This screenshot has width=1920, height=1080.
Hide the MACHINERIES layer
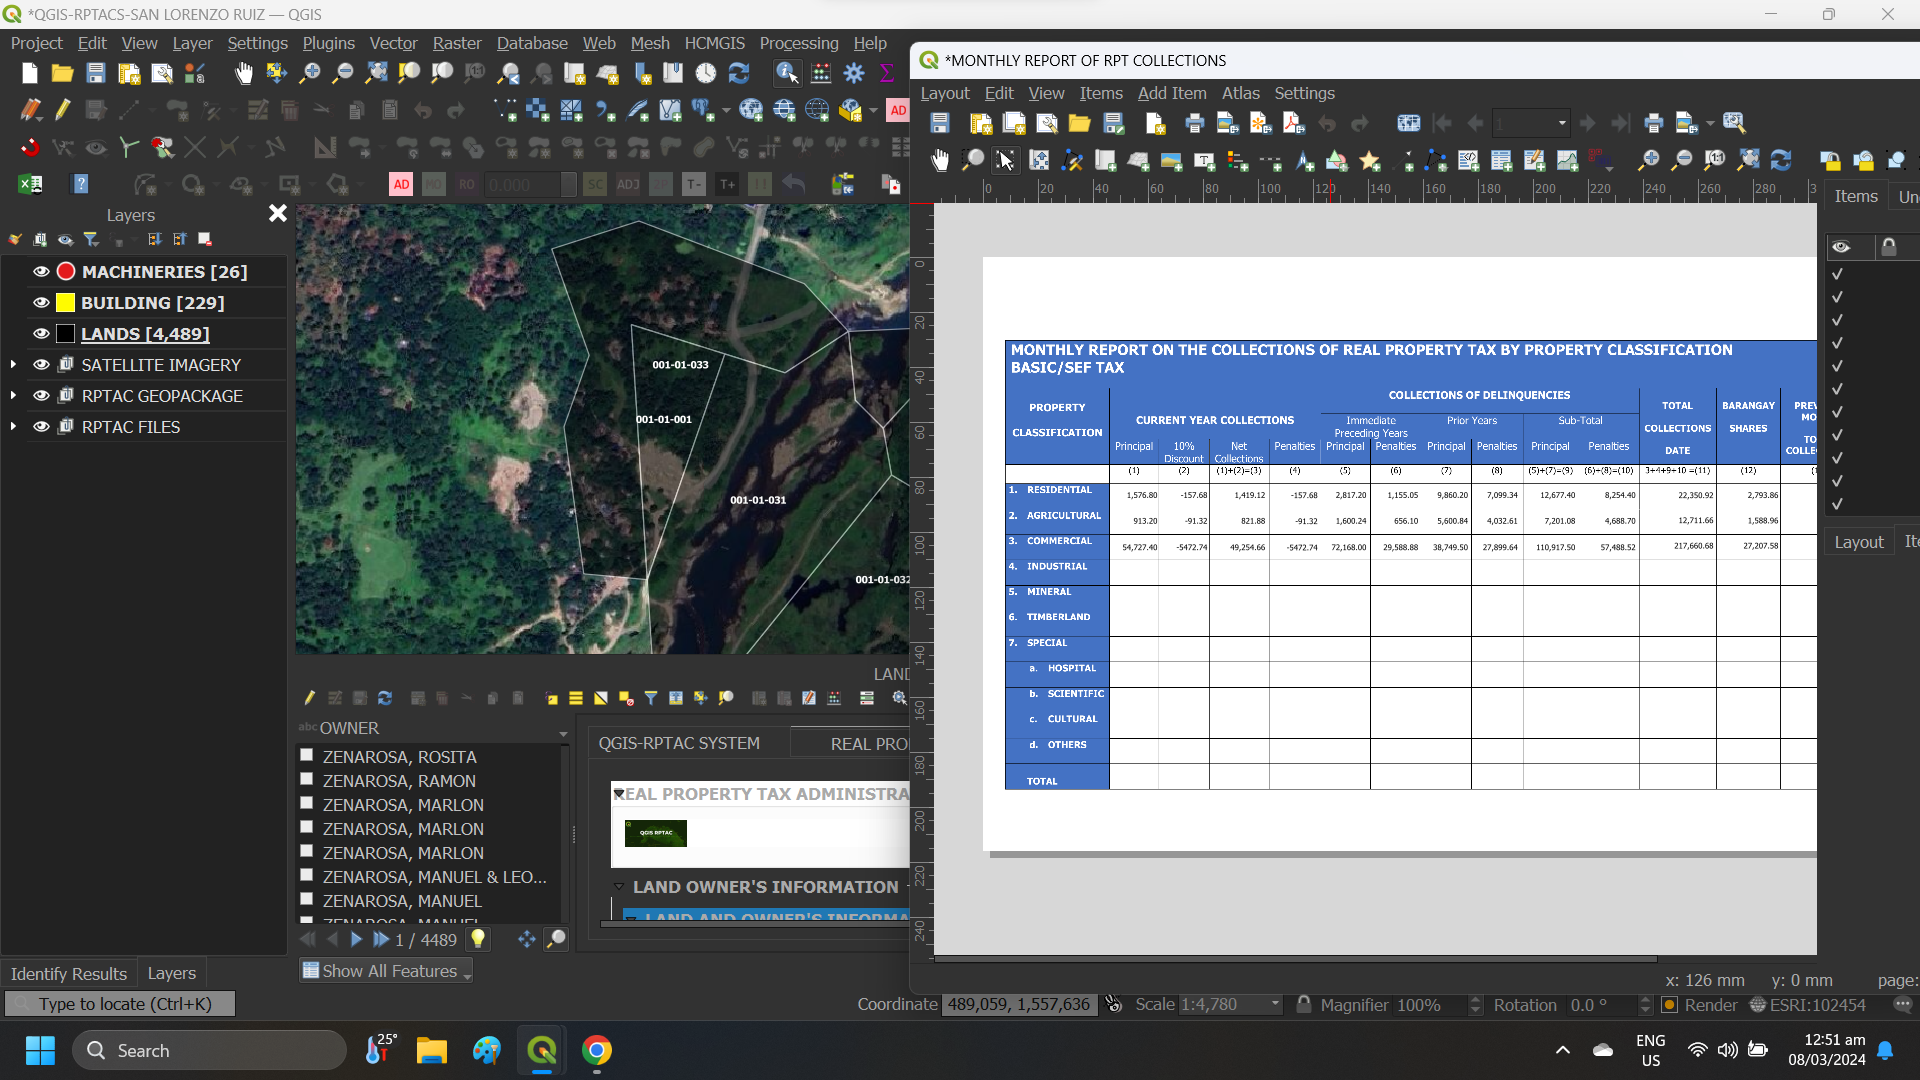coord(40,271)
